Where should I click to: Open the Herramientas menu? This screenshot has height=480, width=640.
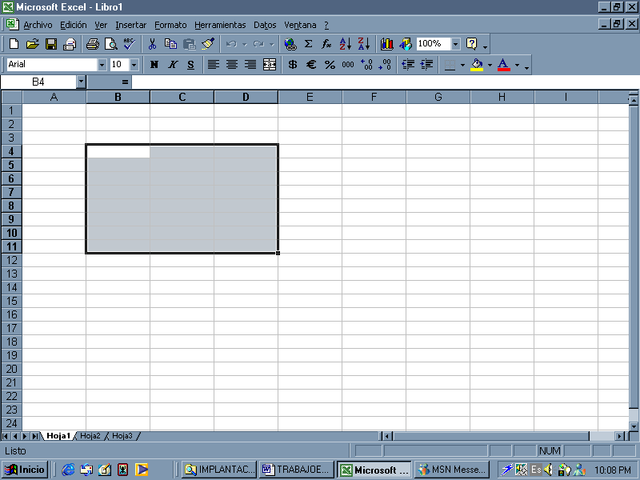pos(220,25)
